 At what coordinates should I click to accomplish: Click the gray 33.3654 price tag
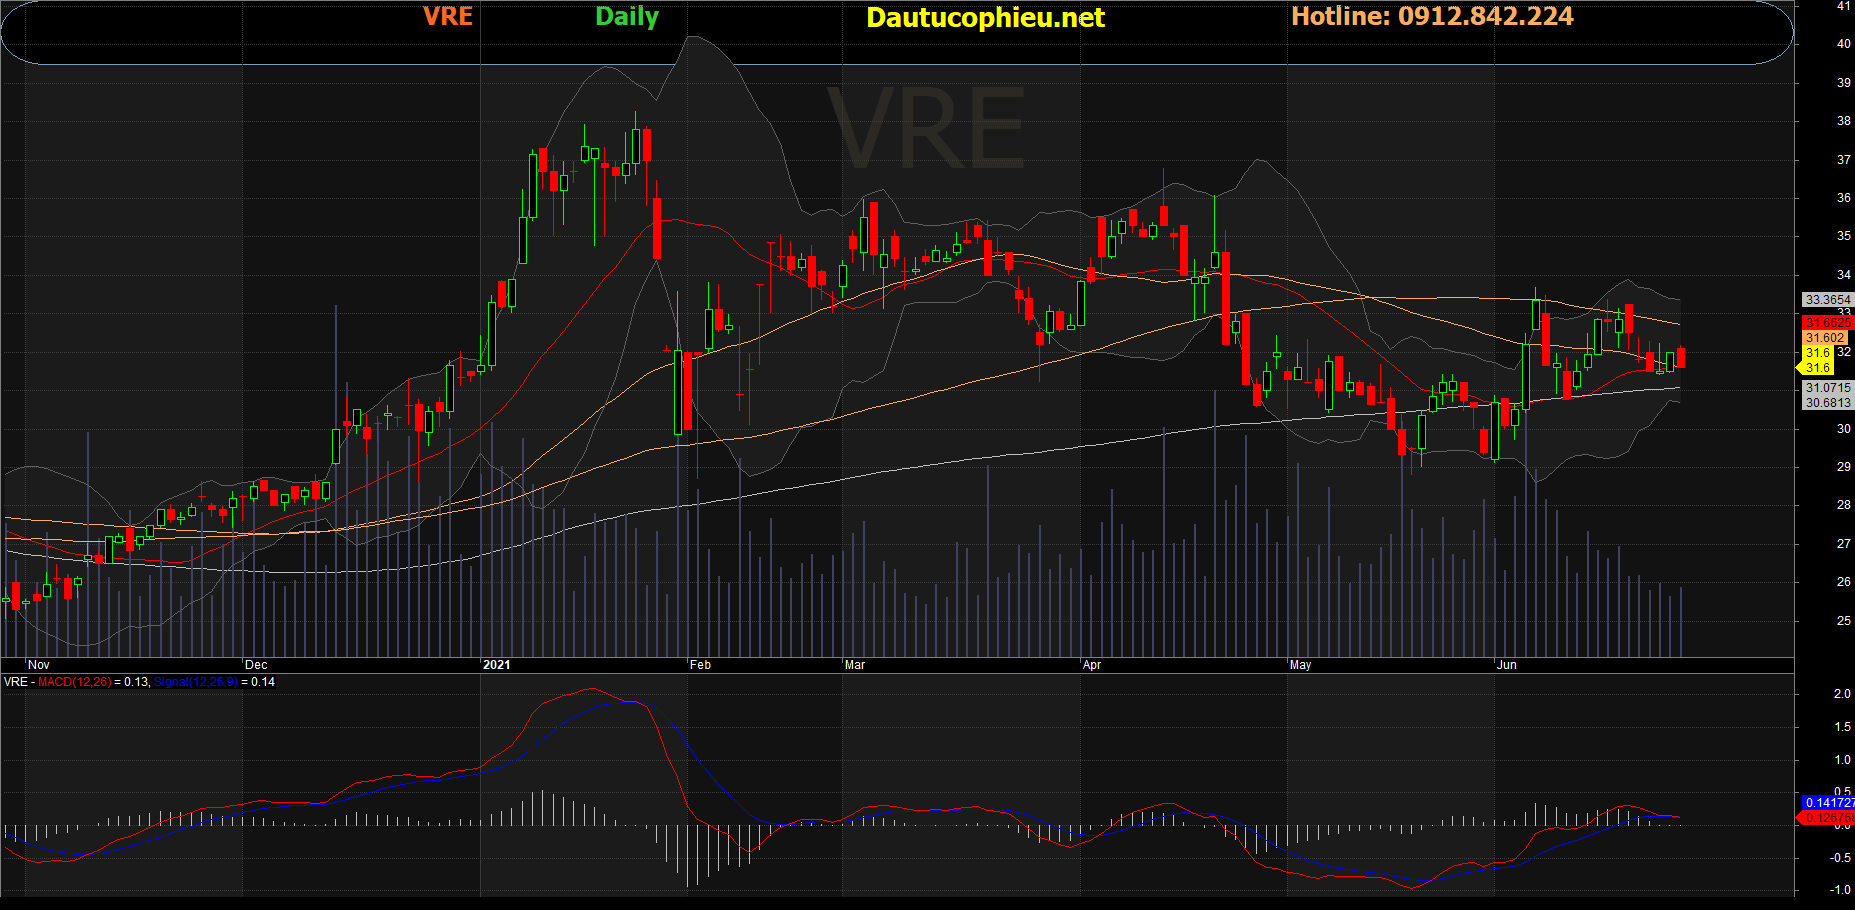1827,300
